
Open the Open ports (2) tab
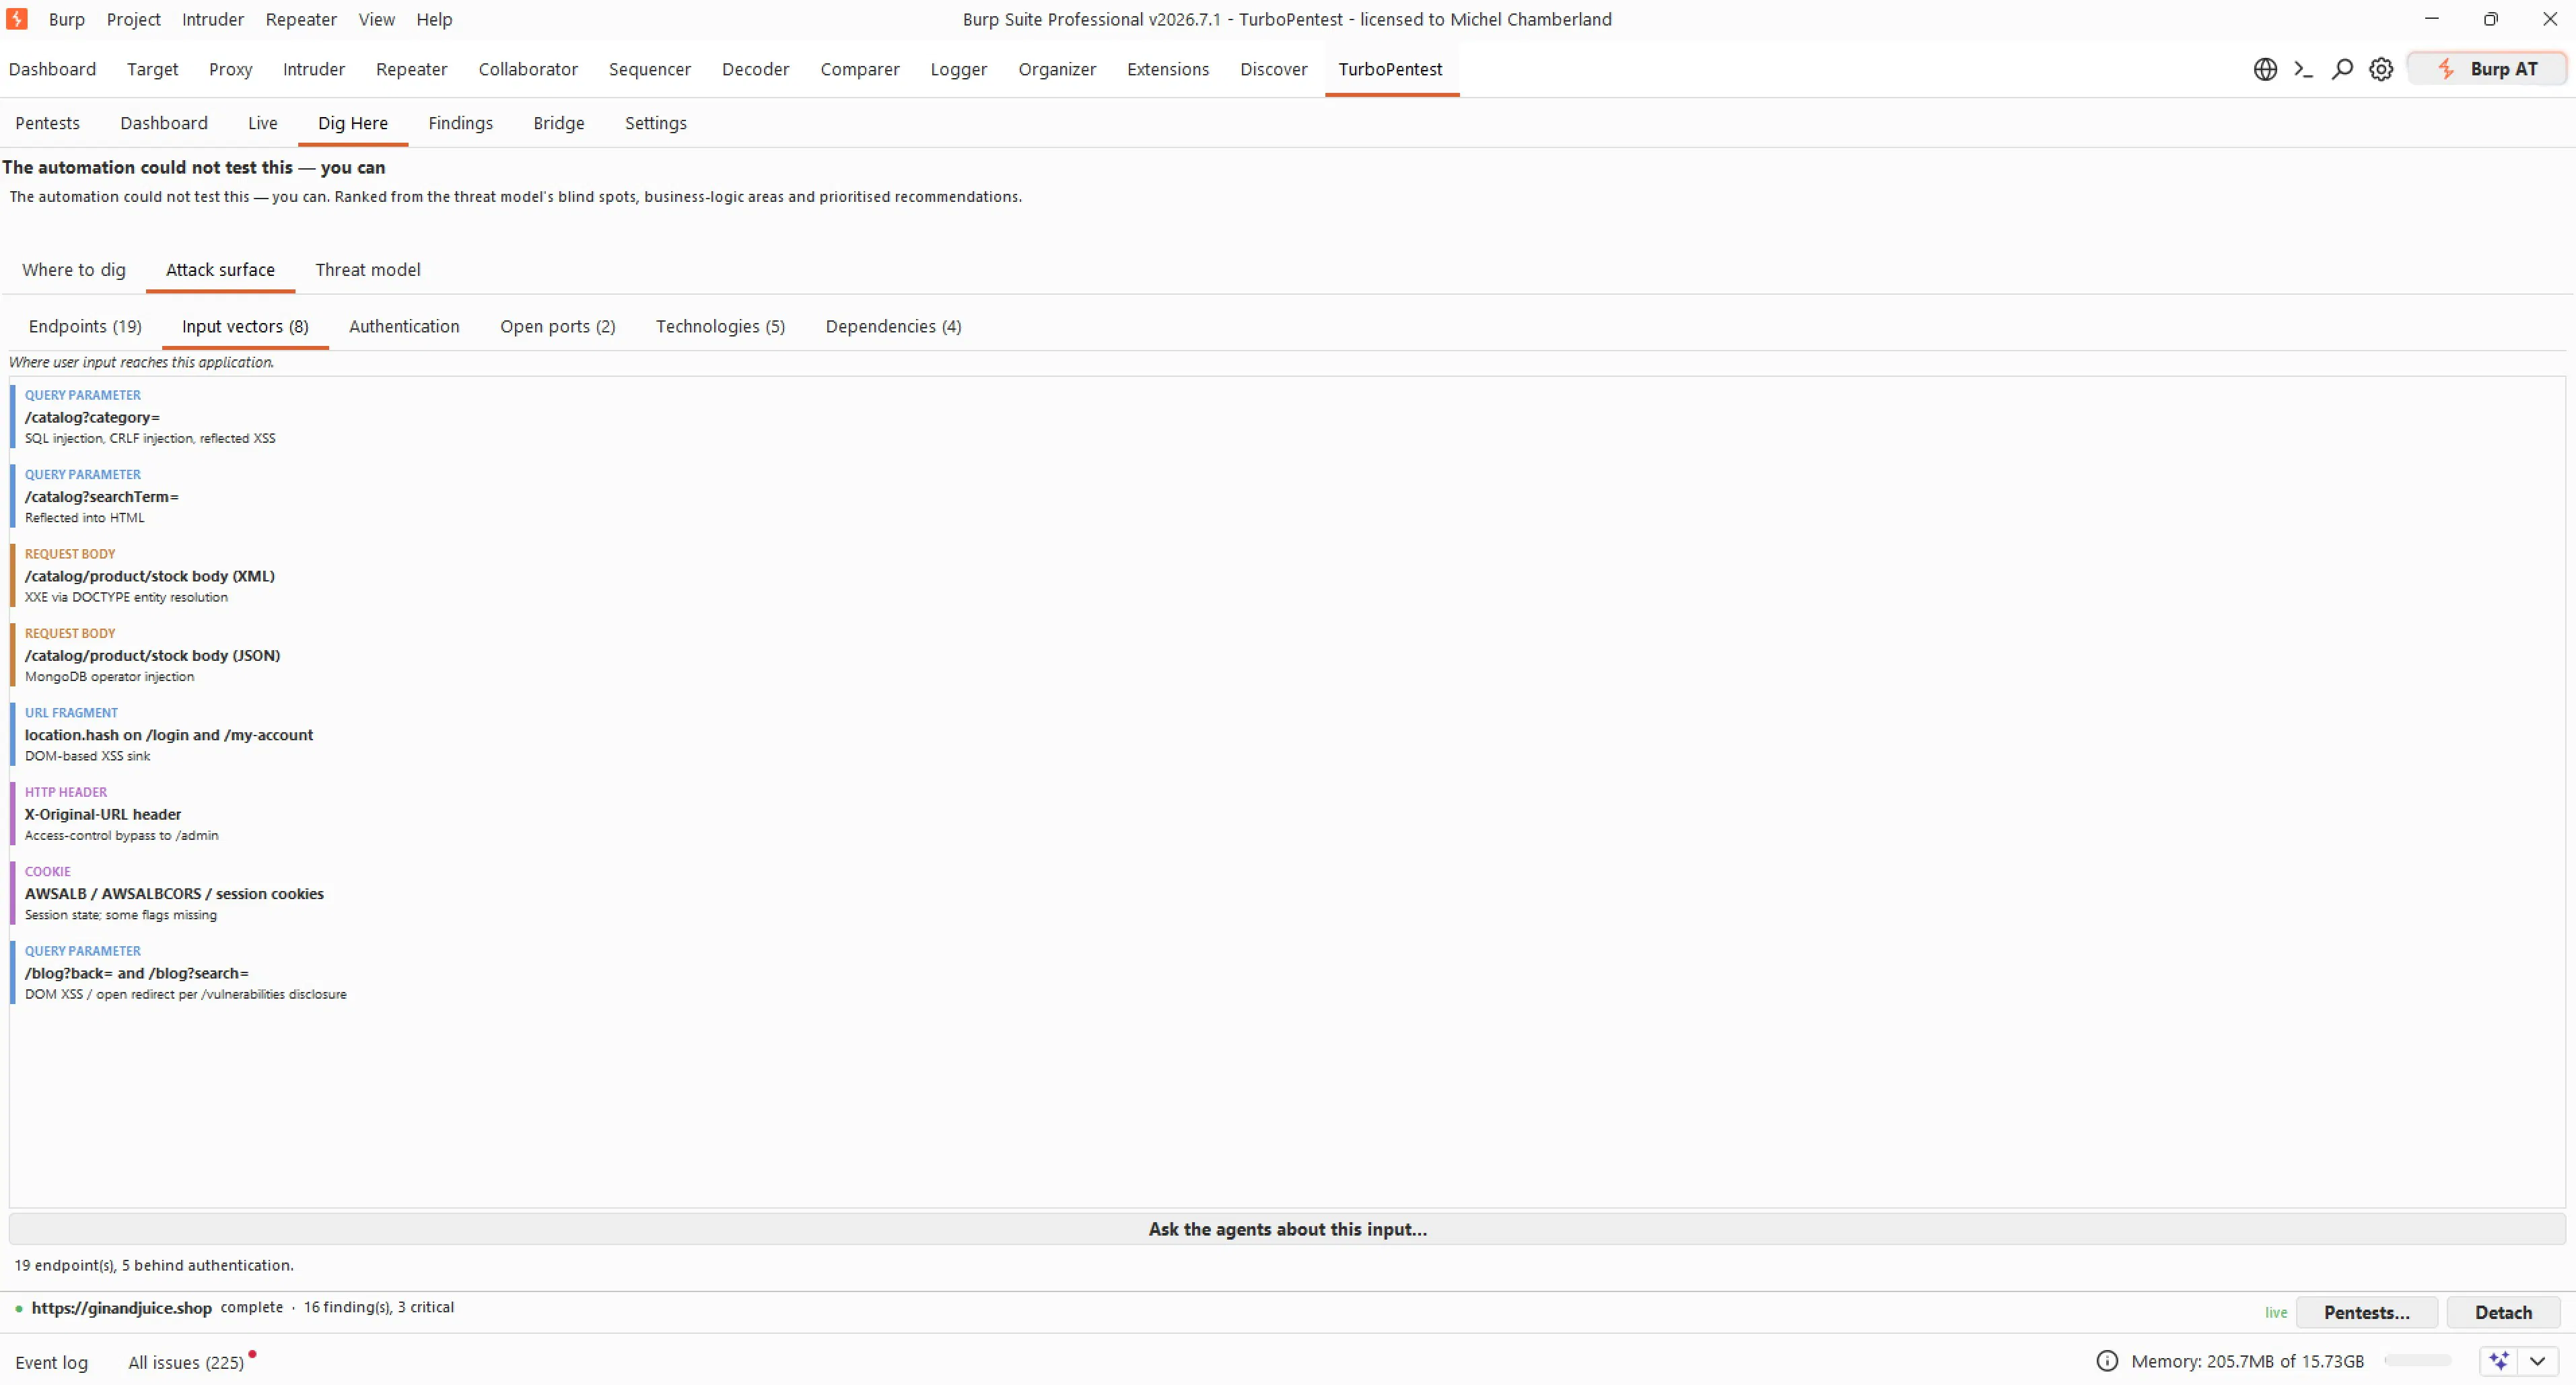[558, 326]
